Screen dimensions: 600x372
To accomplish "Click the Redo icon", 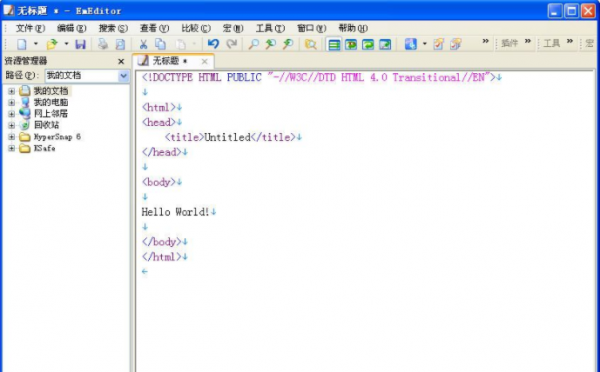I will (x=232, y=44).
